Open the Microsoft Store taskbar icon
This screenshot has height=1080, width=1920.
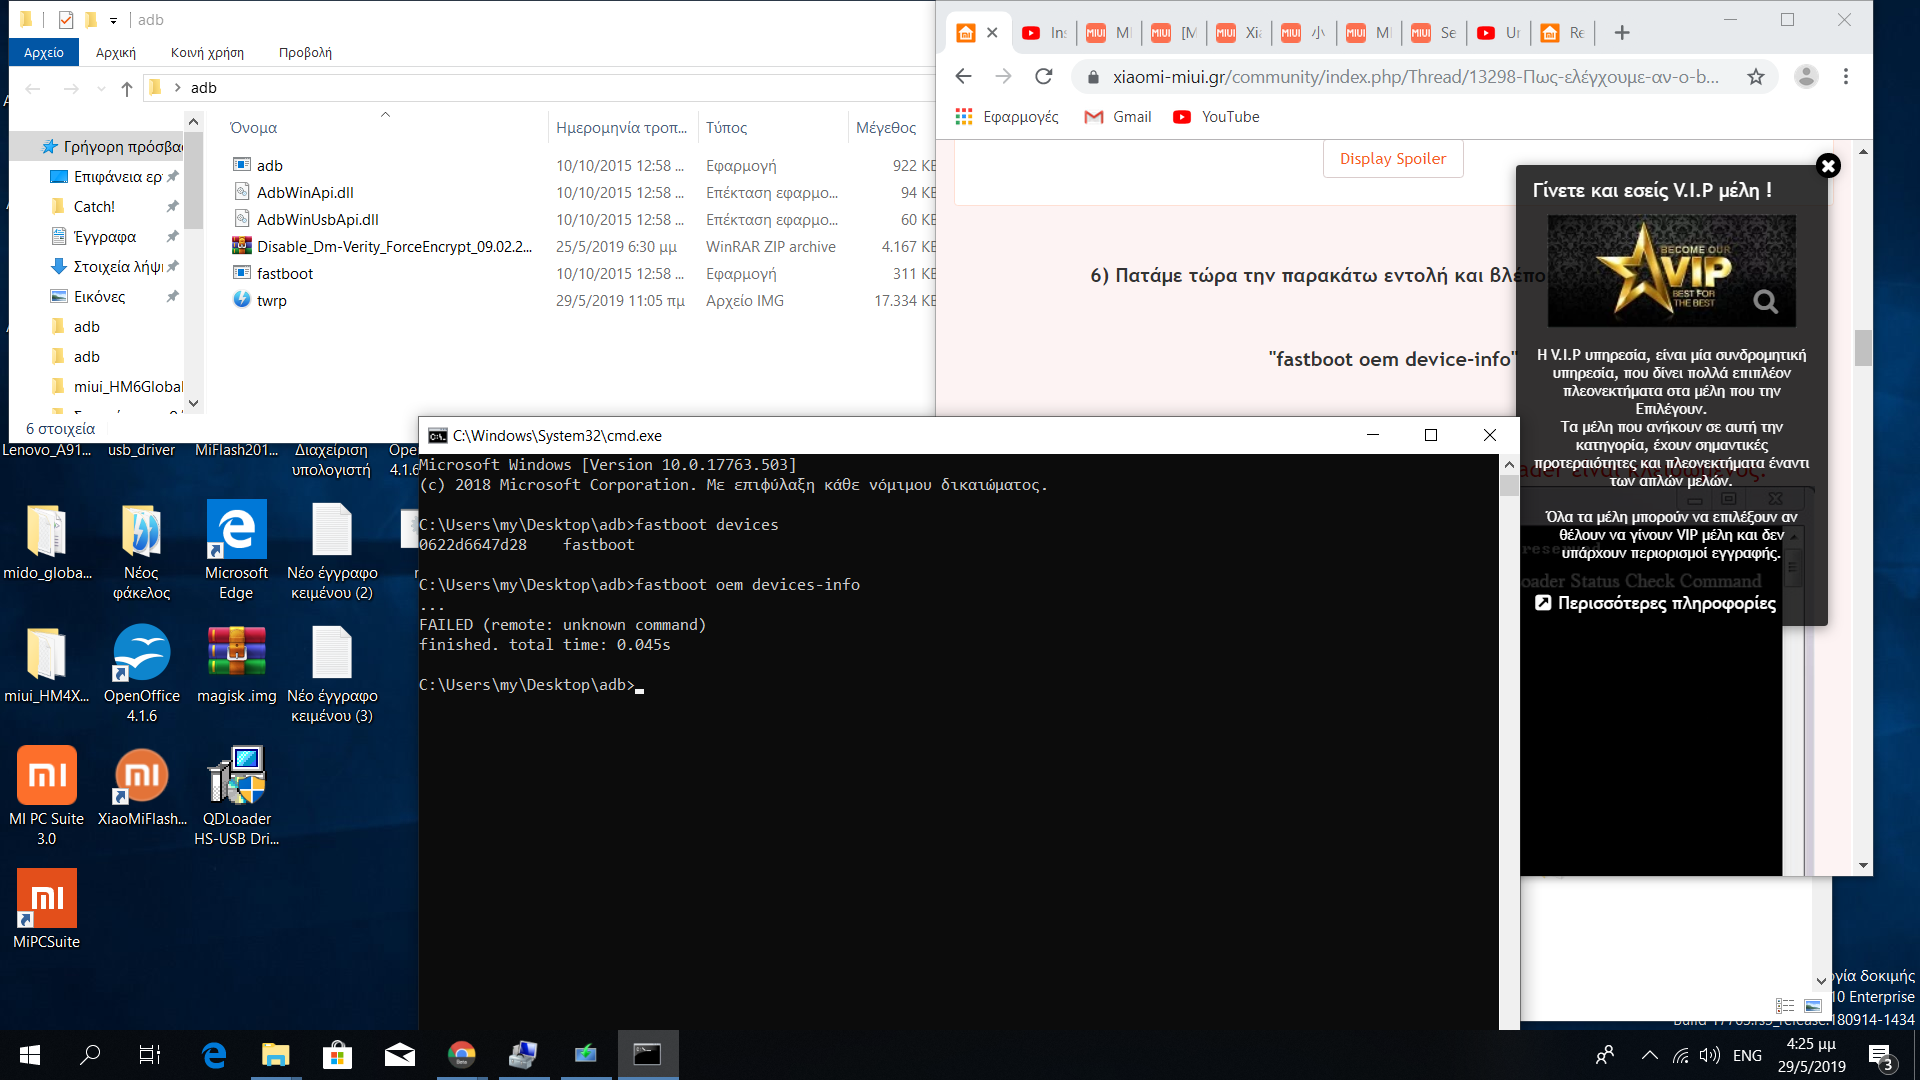tap(337, 1055)
